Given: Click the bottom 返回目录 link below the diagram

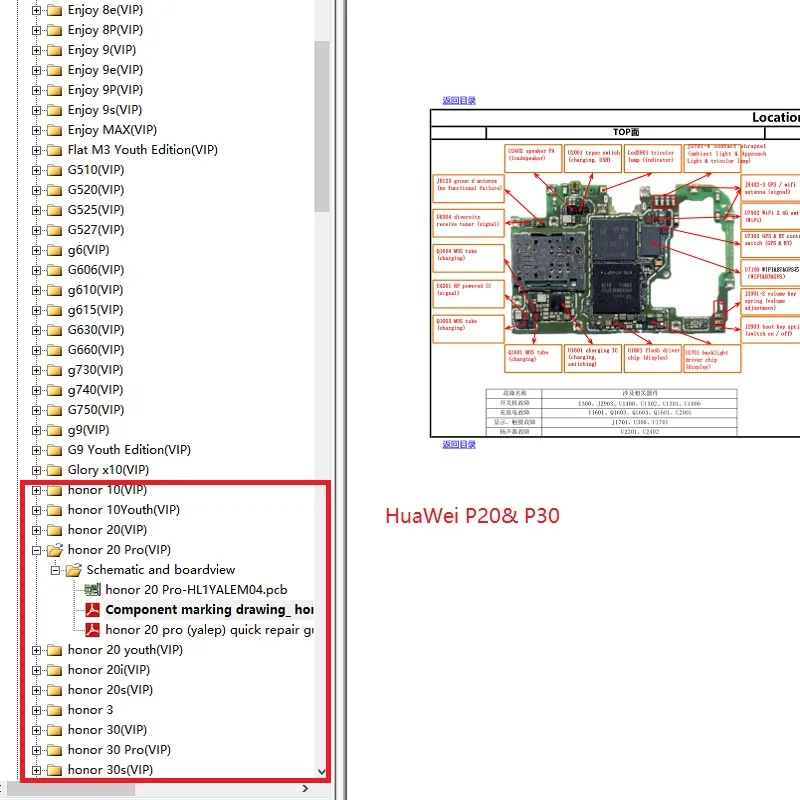Looking at the screenshot, I should (x=459, y=444).
